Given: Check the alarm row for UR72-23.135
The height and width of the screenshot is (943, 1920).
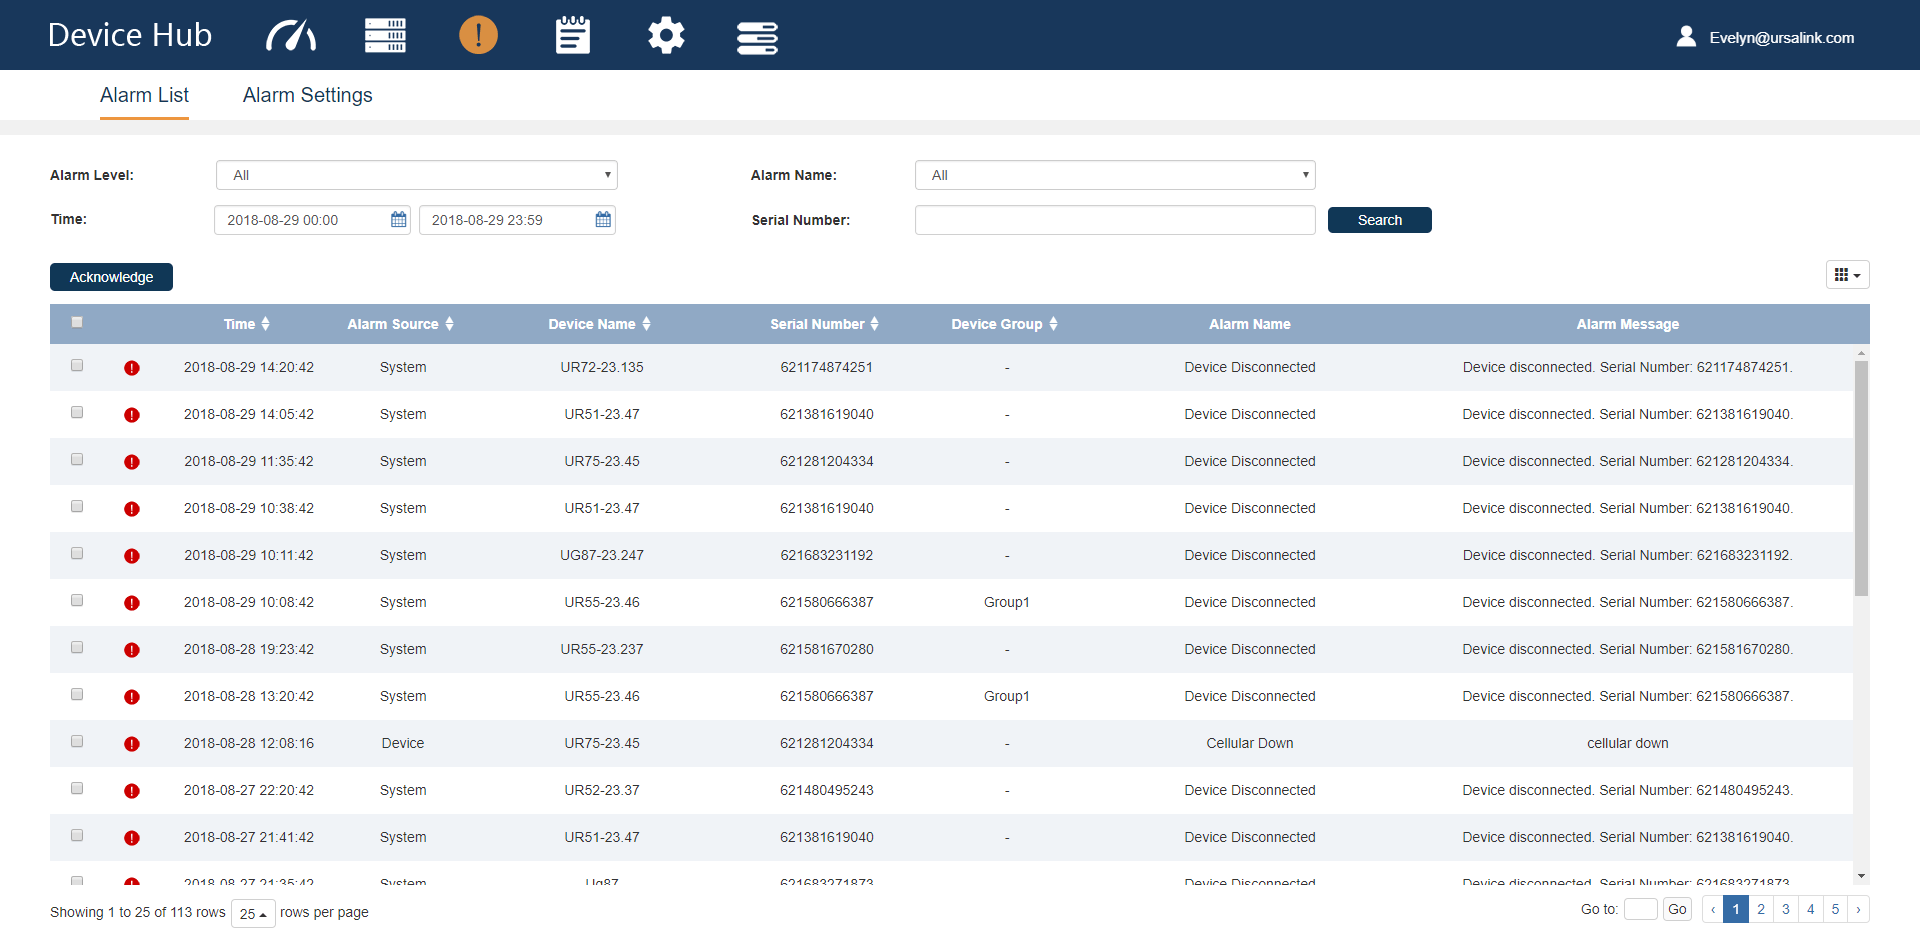Looking at the screenshot, I should (x=77, y=366).
